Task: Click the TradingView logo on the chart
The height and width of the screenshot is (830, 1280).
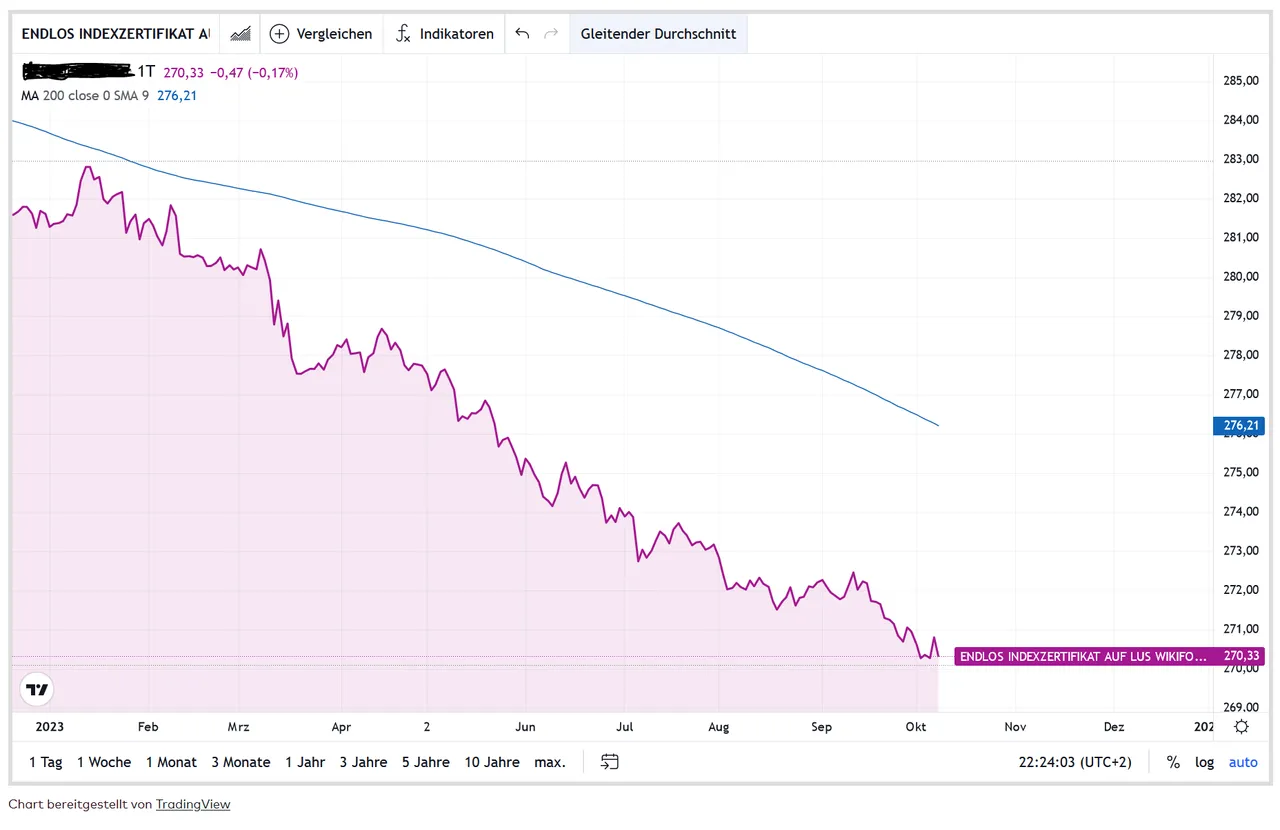Action: [x=37, y=690]
